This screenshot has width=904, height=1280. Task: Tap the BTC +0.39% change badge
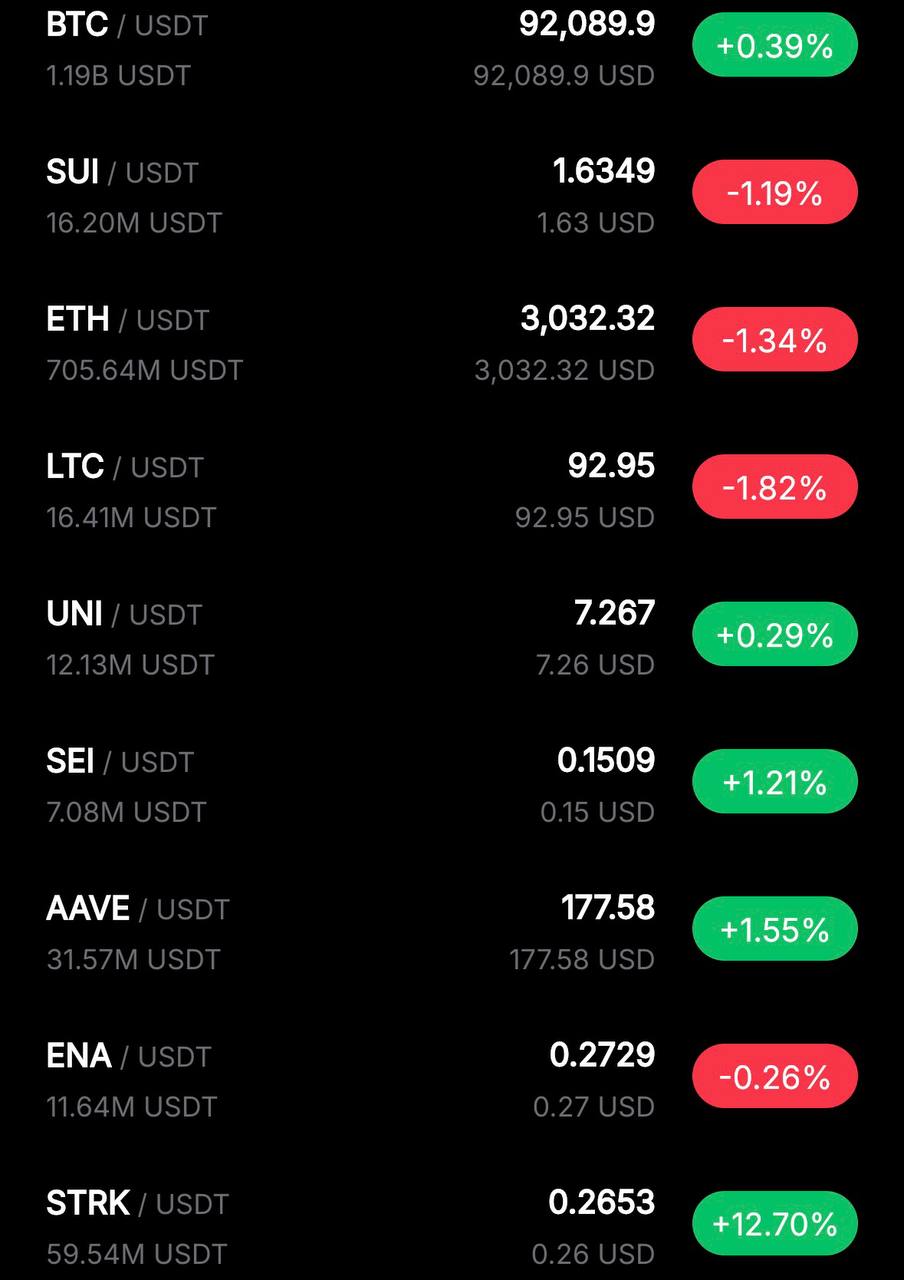click(775, 45)
